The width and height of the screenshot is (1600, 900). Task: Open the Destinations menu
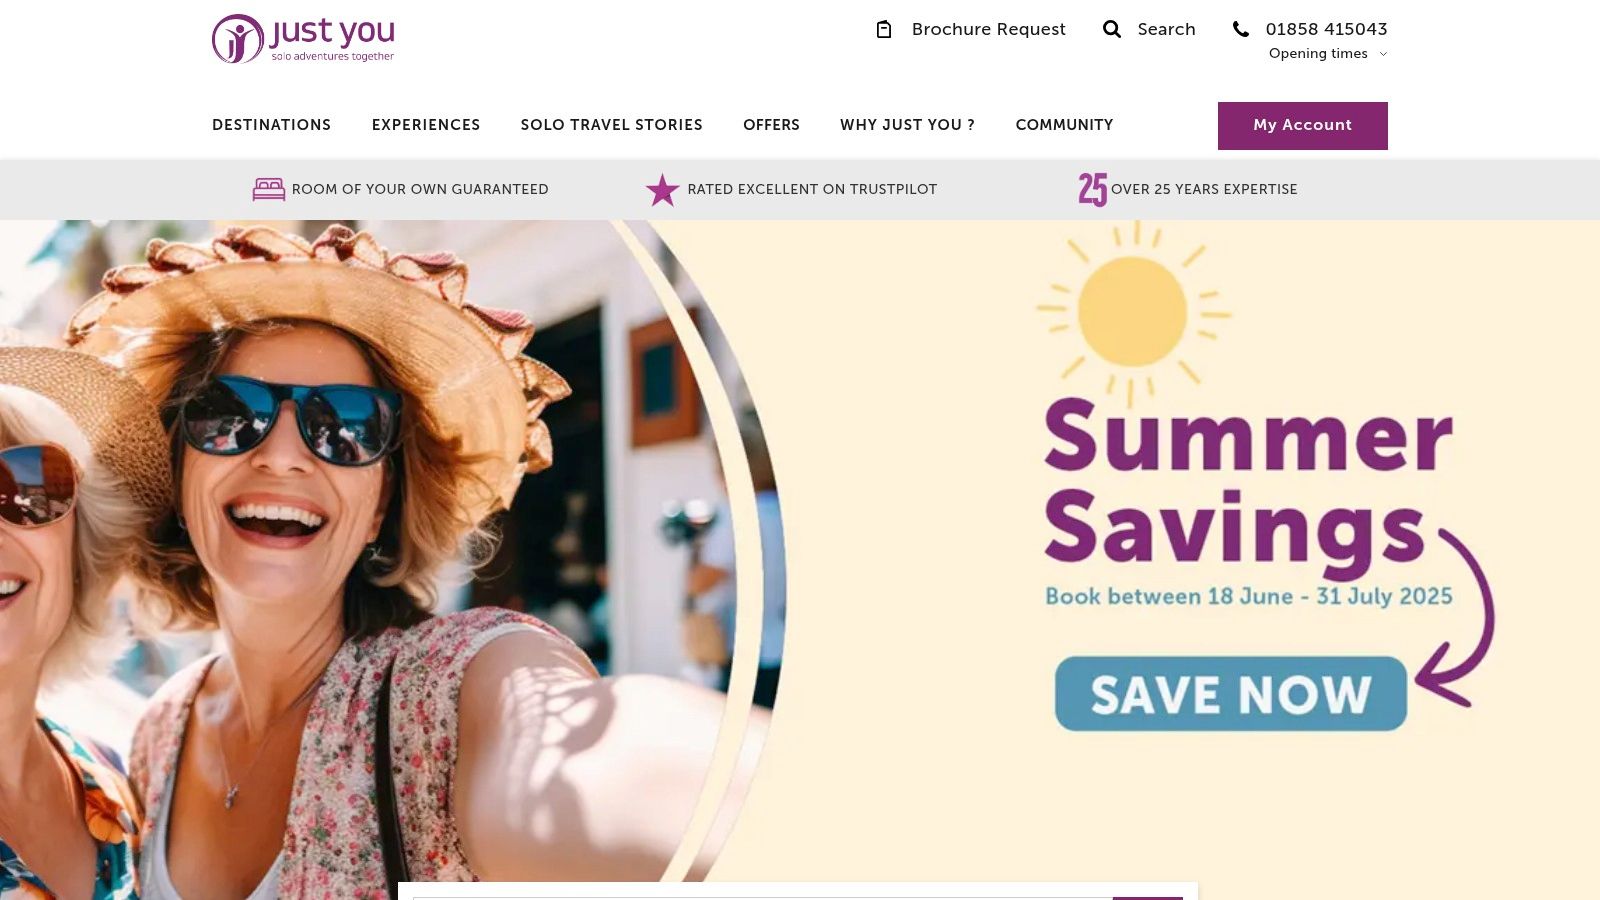pos(271,125)
